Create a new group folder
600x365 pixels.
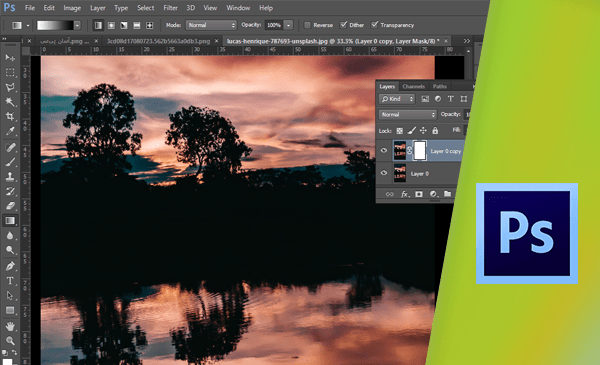447,194
